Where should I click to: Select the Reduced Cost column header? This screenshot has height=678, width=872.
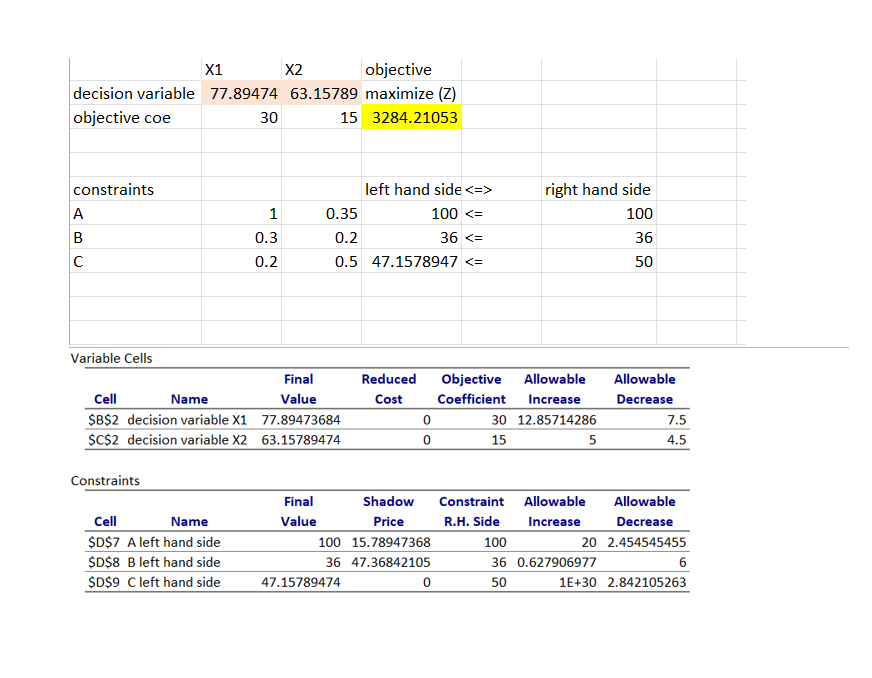(388, 389)
